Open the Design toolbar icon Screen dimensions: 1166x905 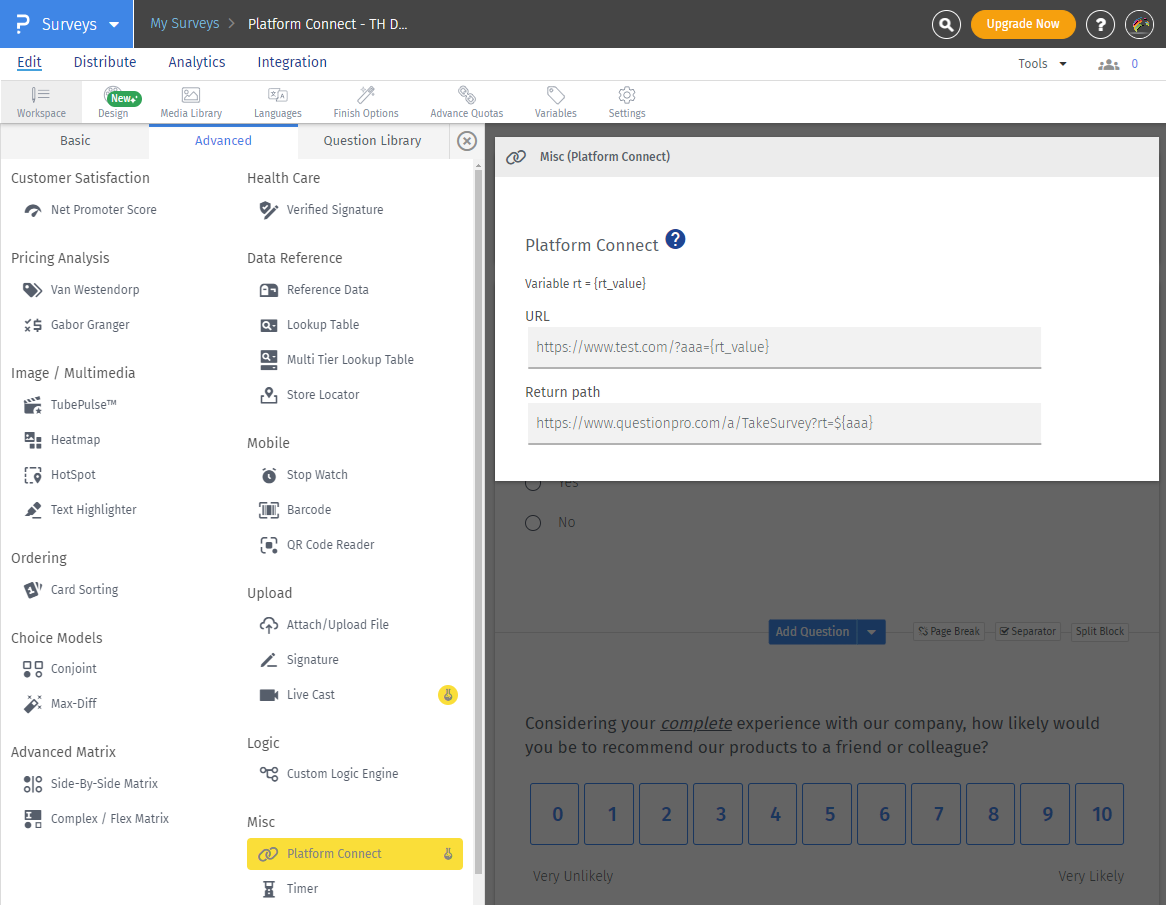pos(113,102)
